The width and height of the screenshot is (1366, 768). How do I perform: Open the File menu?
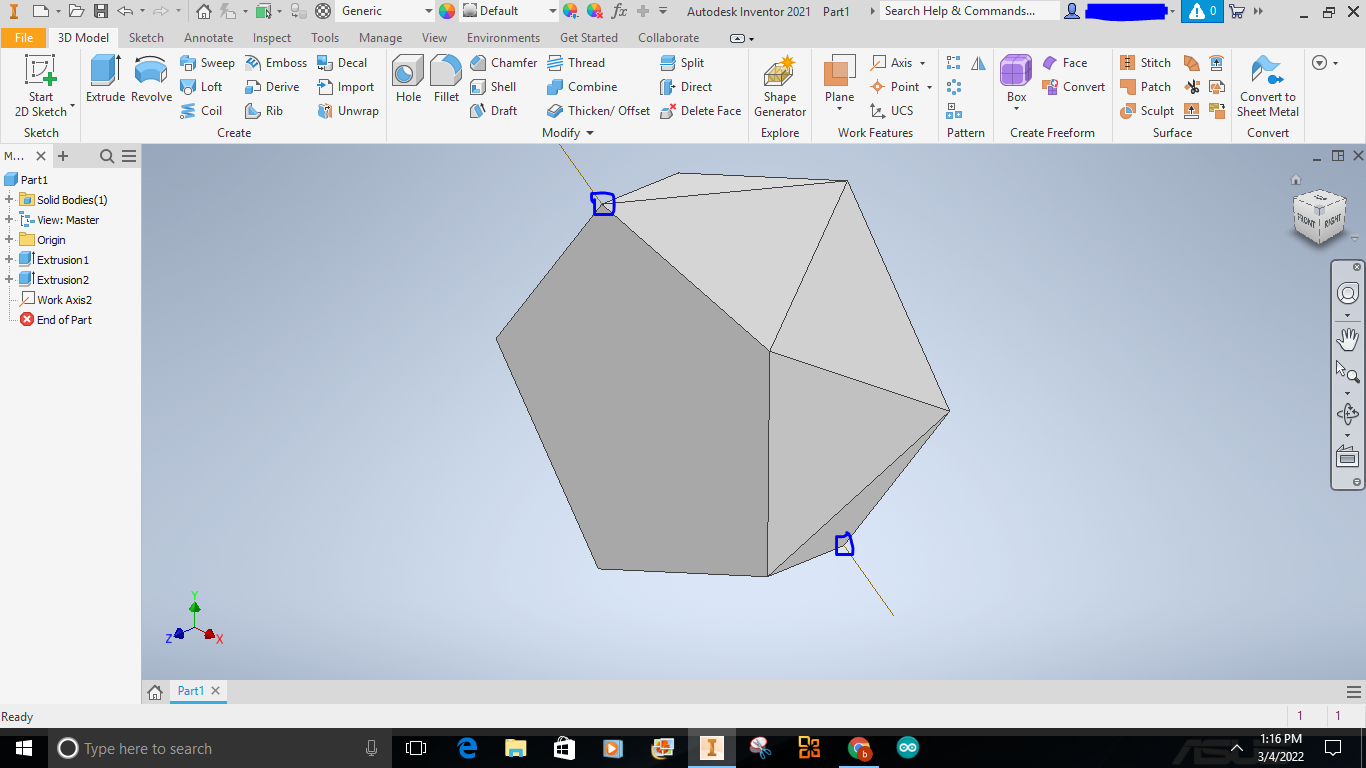point(24,38)
